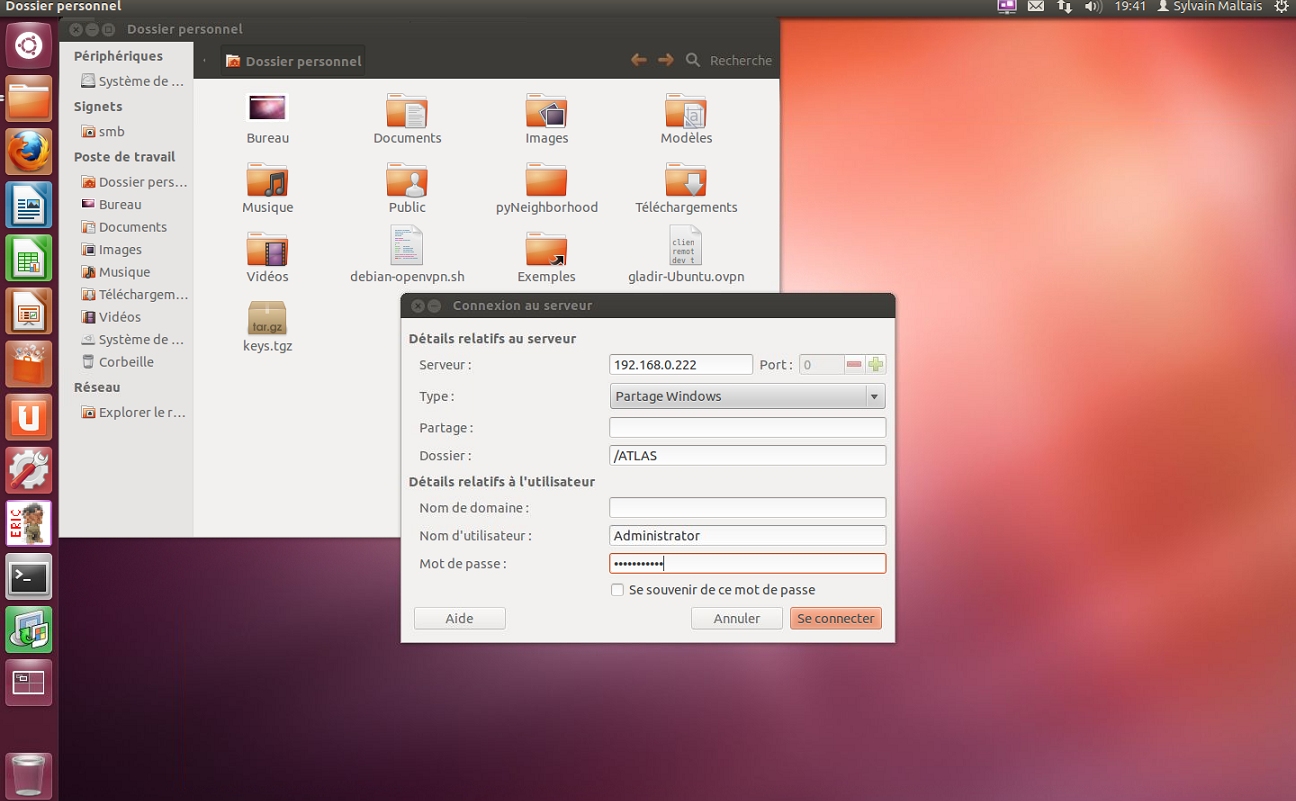This screenshot has height=801, width=1296.
Task: Open LibreOffice Calc in the launcher
Action: 29,258
